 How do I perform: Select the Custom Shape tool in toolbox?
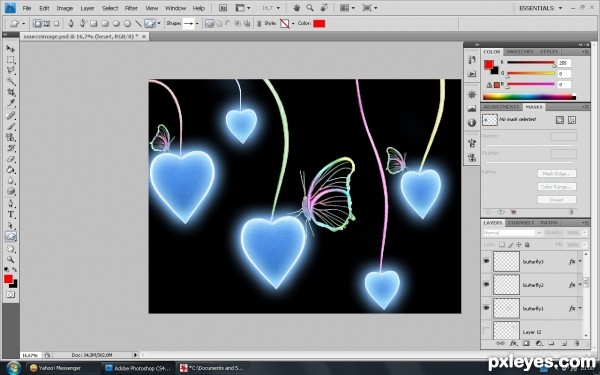click(10, 236)
